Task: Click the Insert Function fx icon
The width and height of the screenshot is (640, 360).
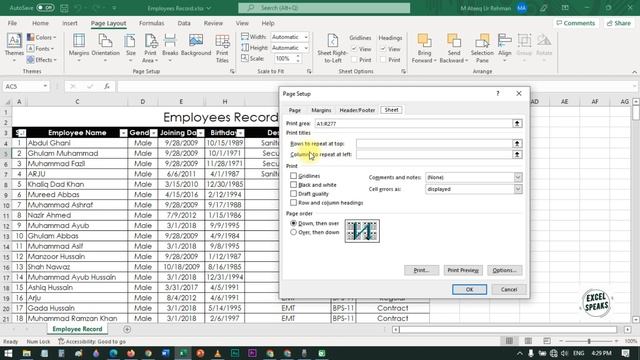Action: (107, 86)
